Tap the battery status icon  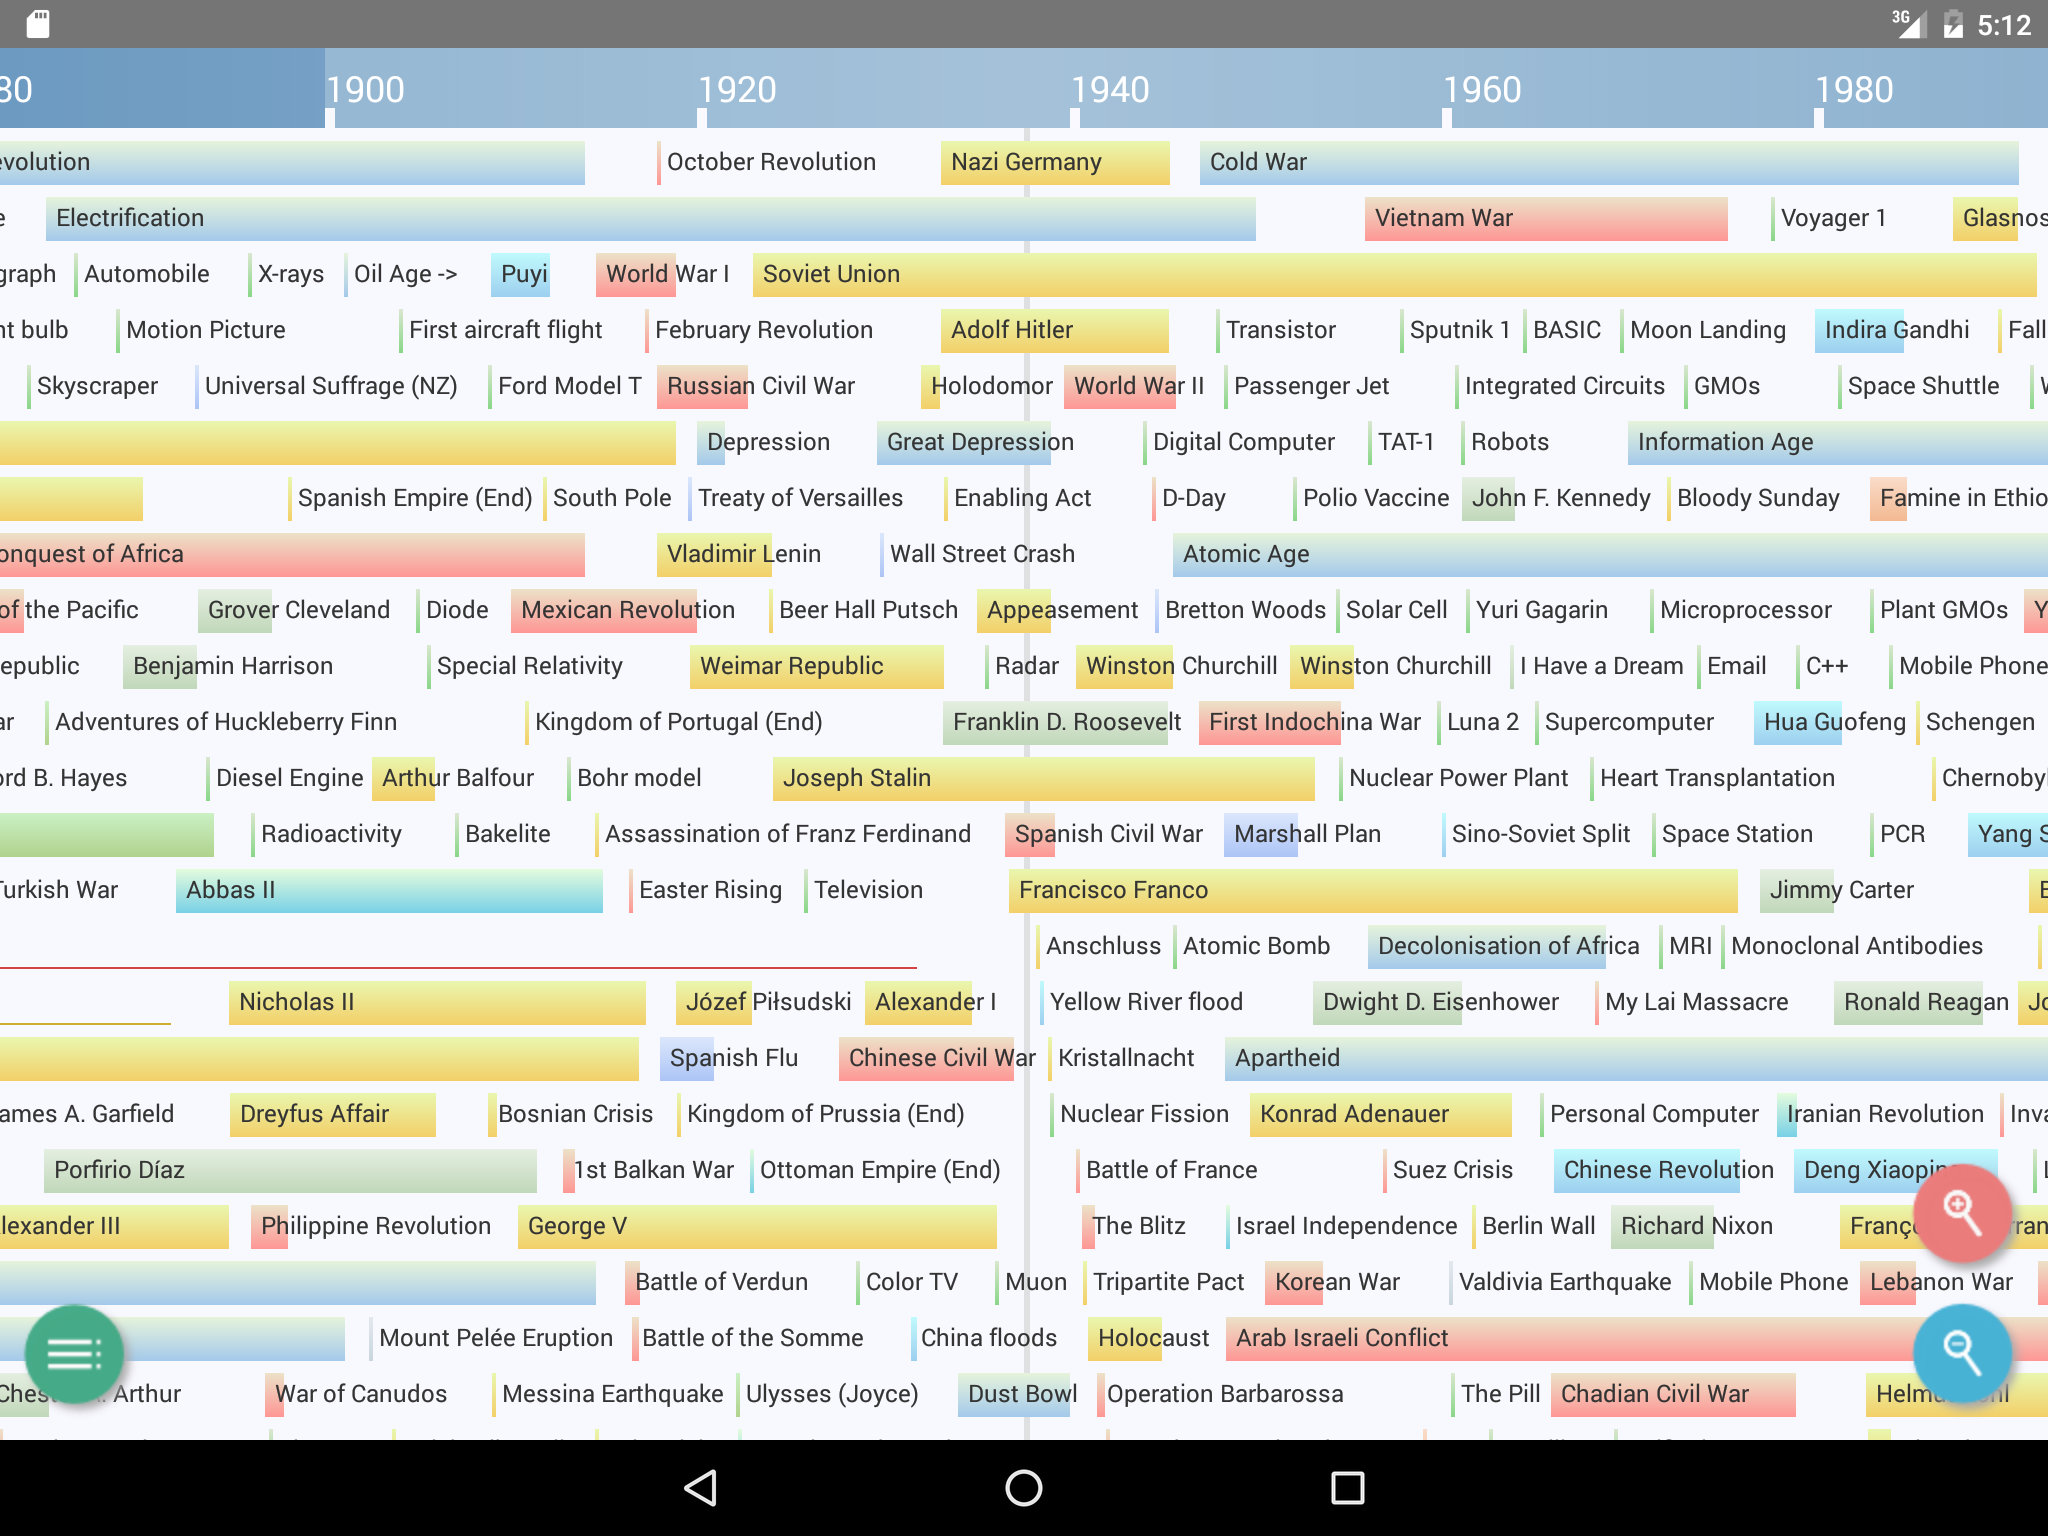(1953, 24)
